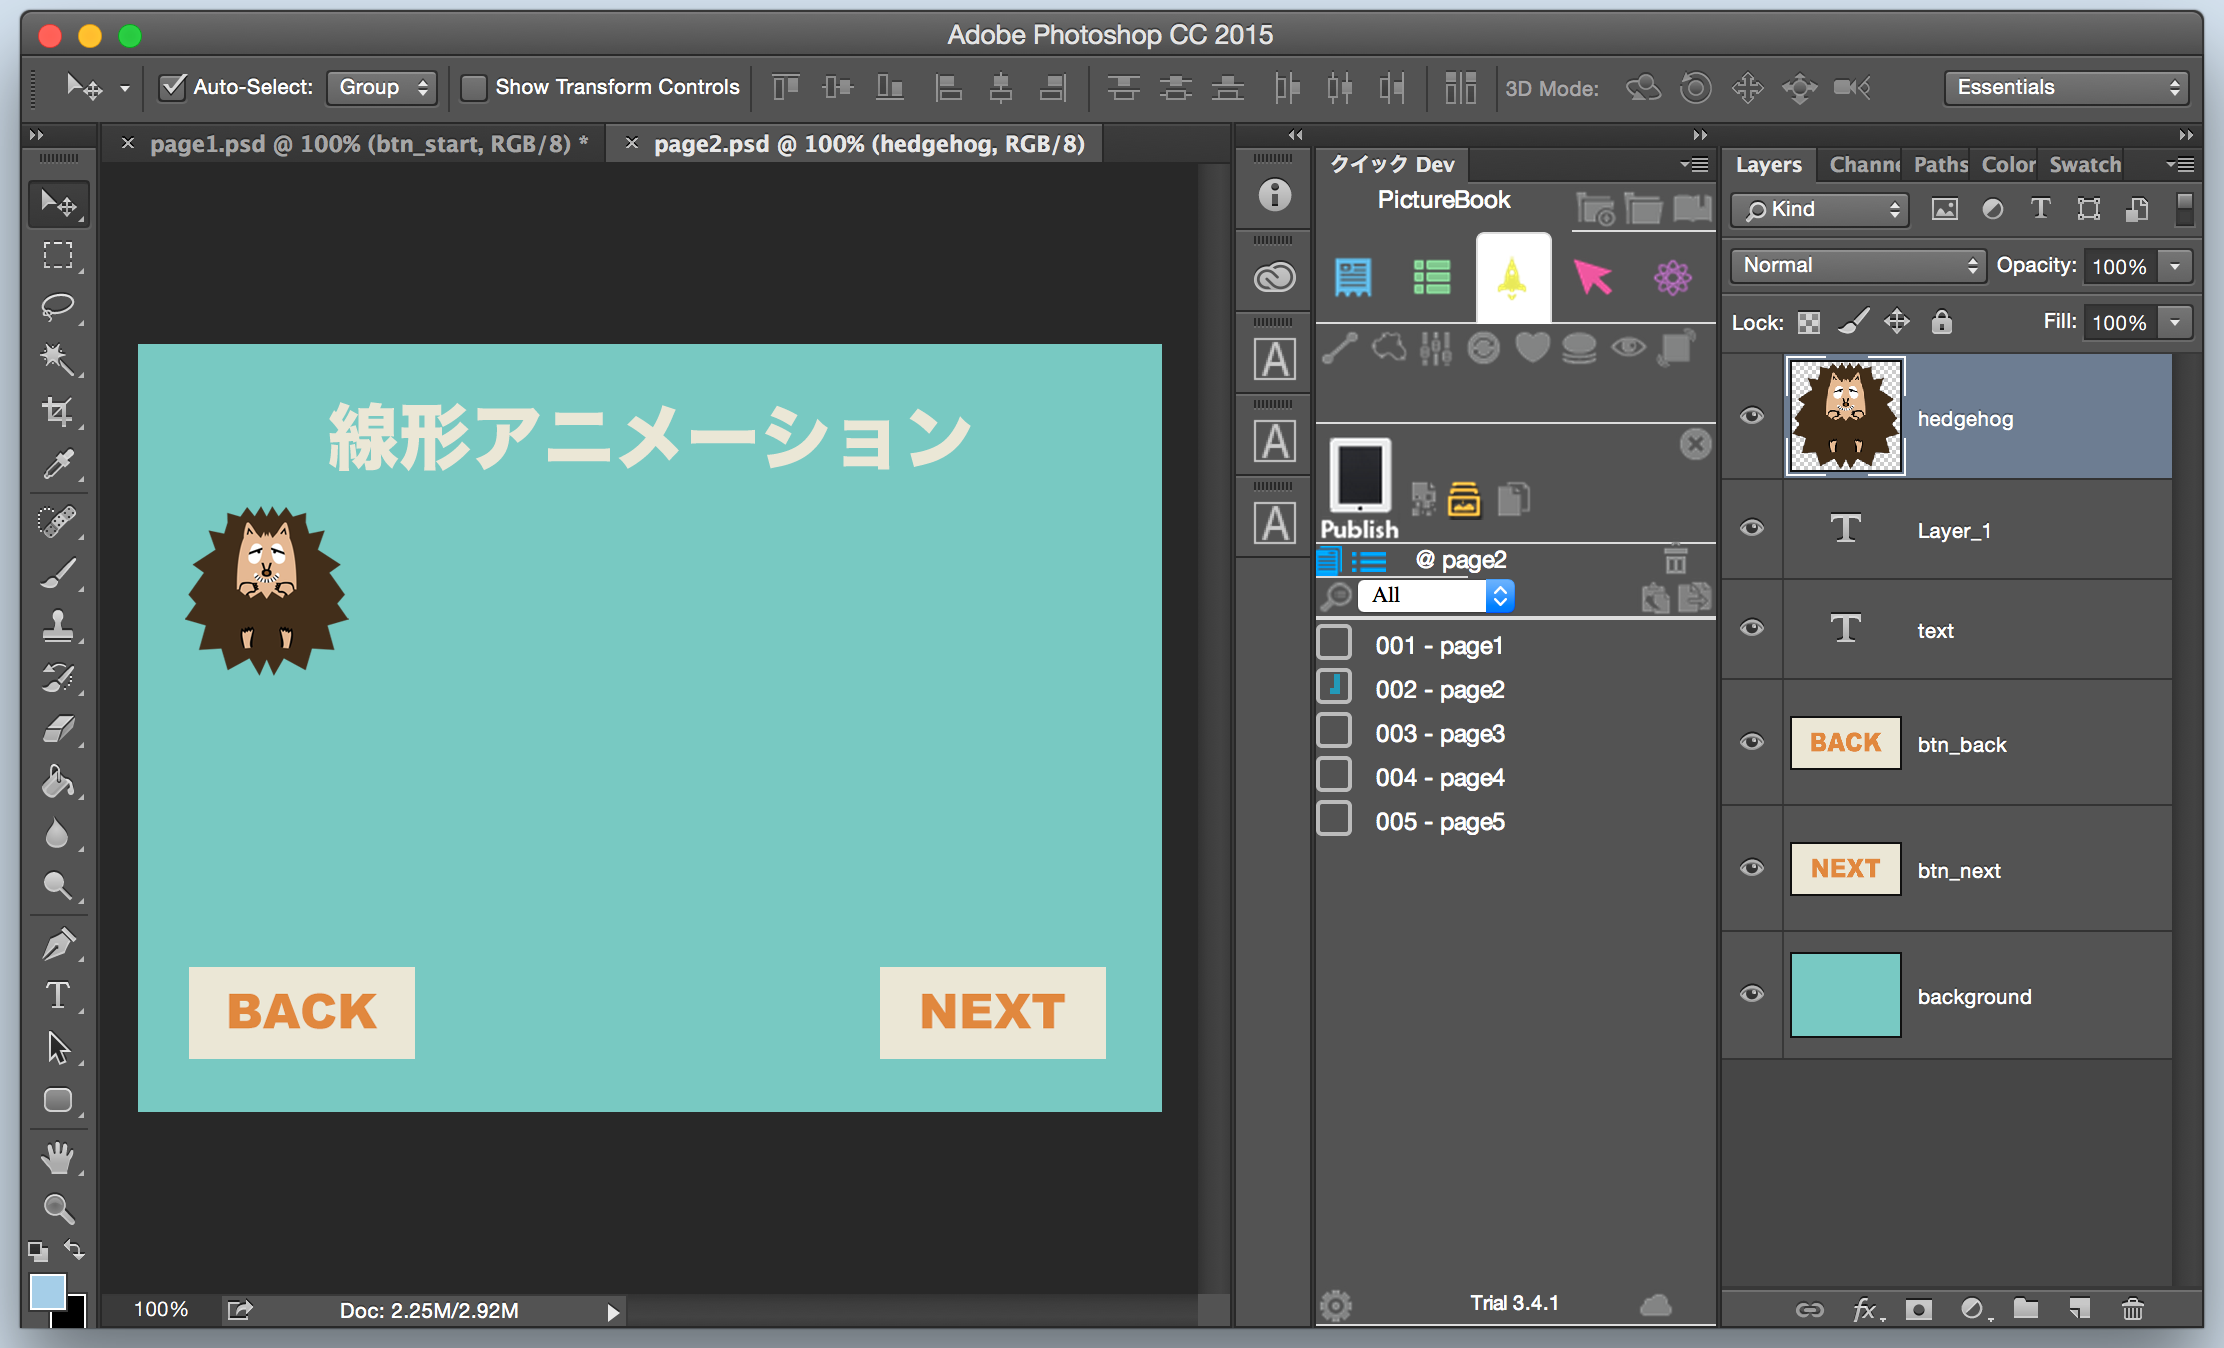Switch to page2.psd document tab
Image resolution: width=2224 pixels, height=1348 pixels.
[x=869, y=144]
